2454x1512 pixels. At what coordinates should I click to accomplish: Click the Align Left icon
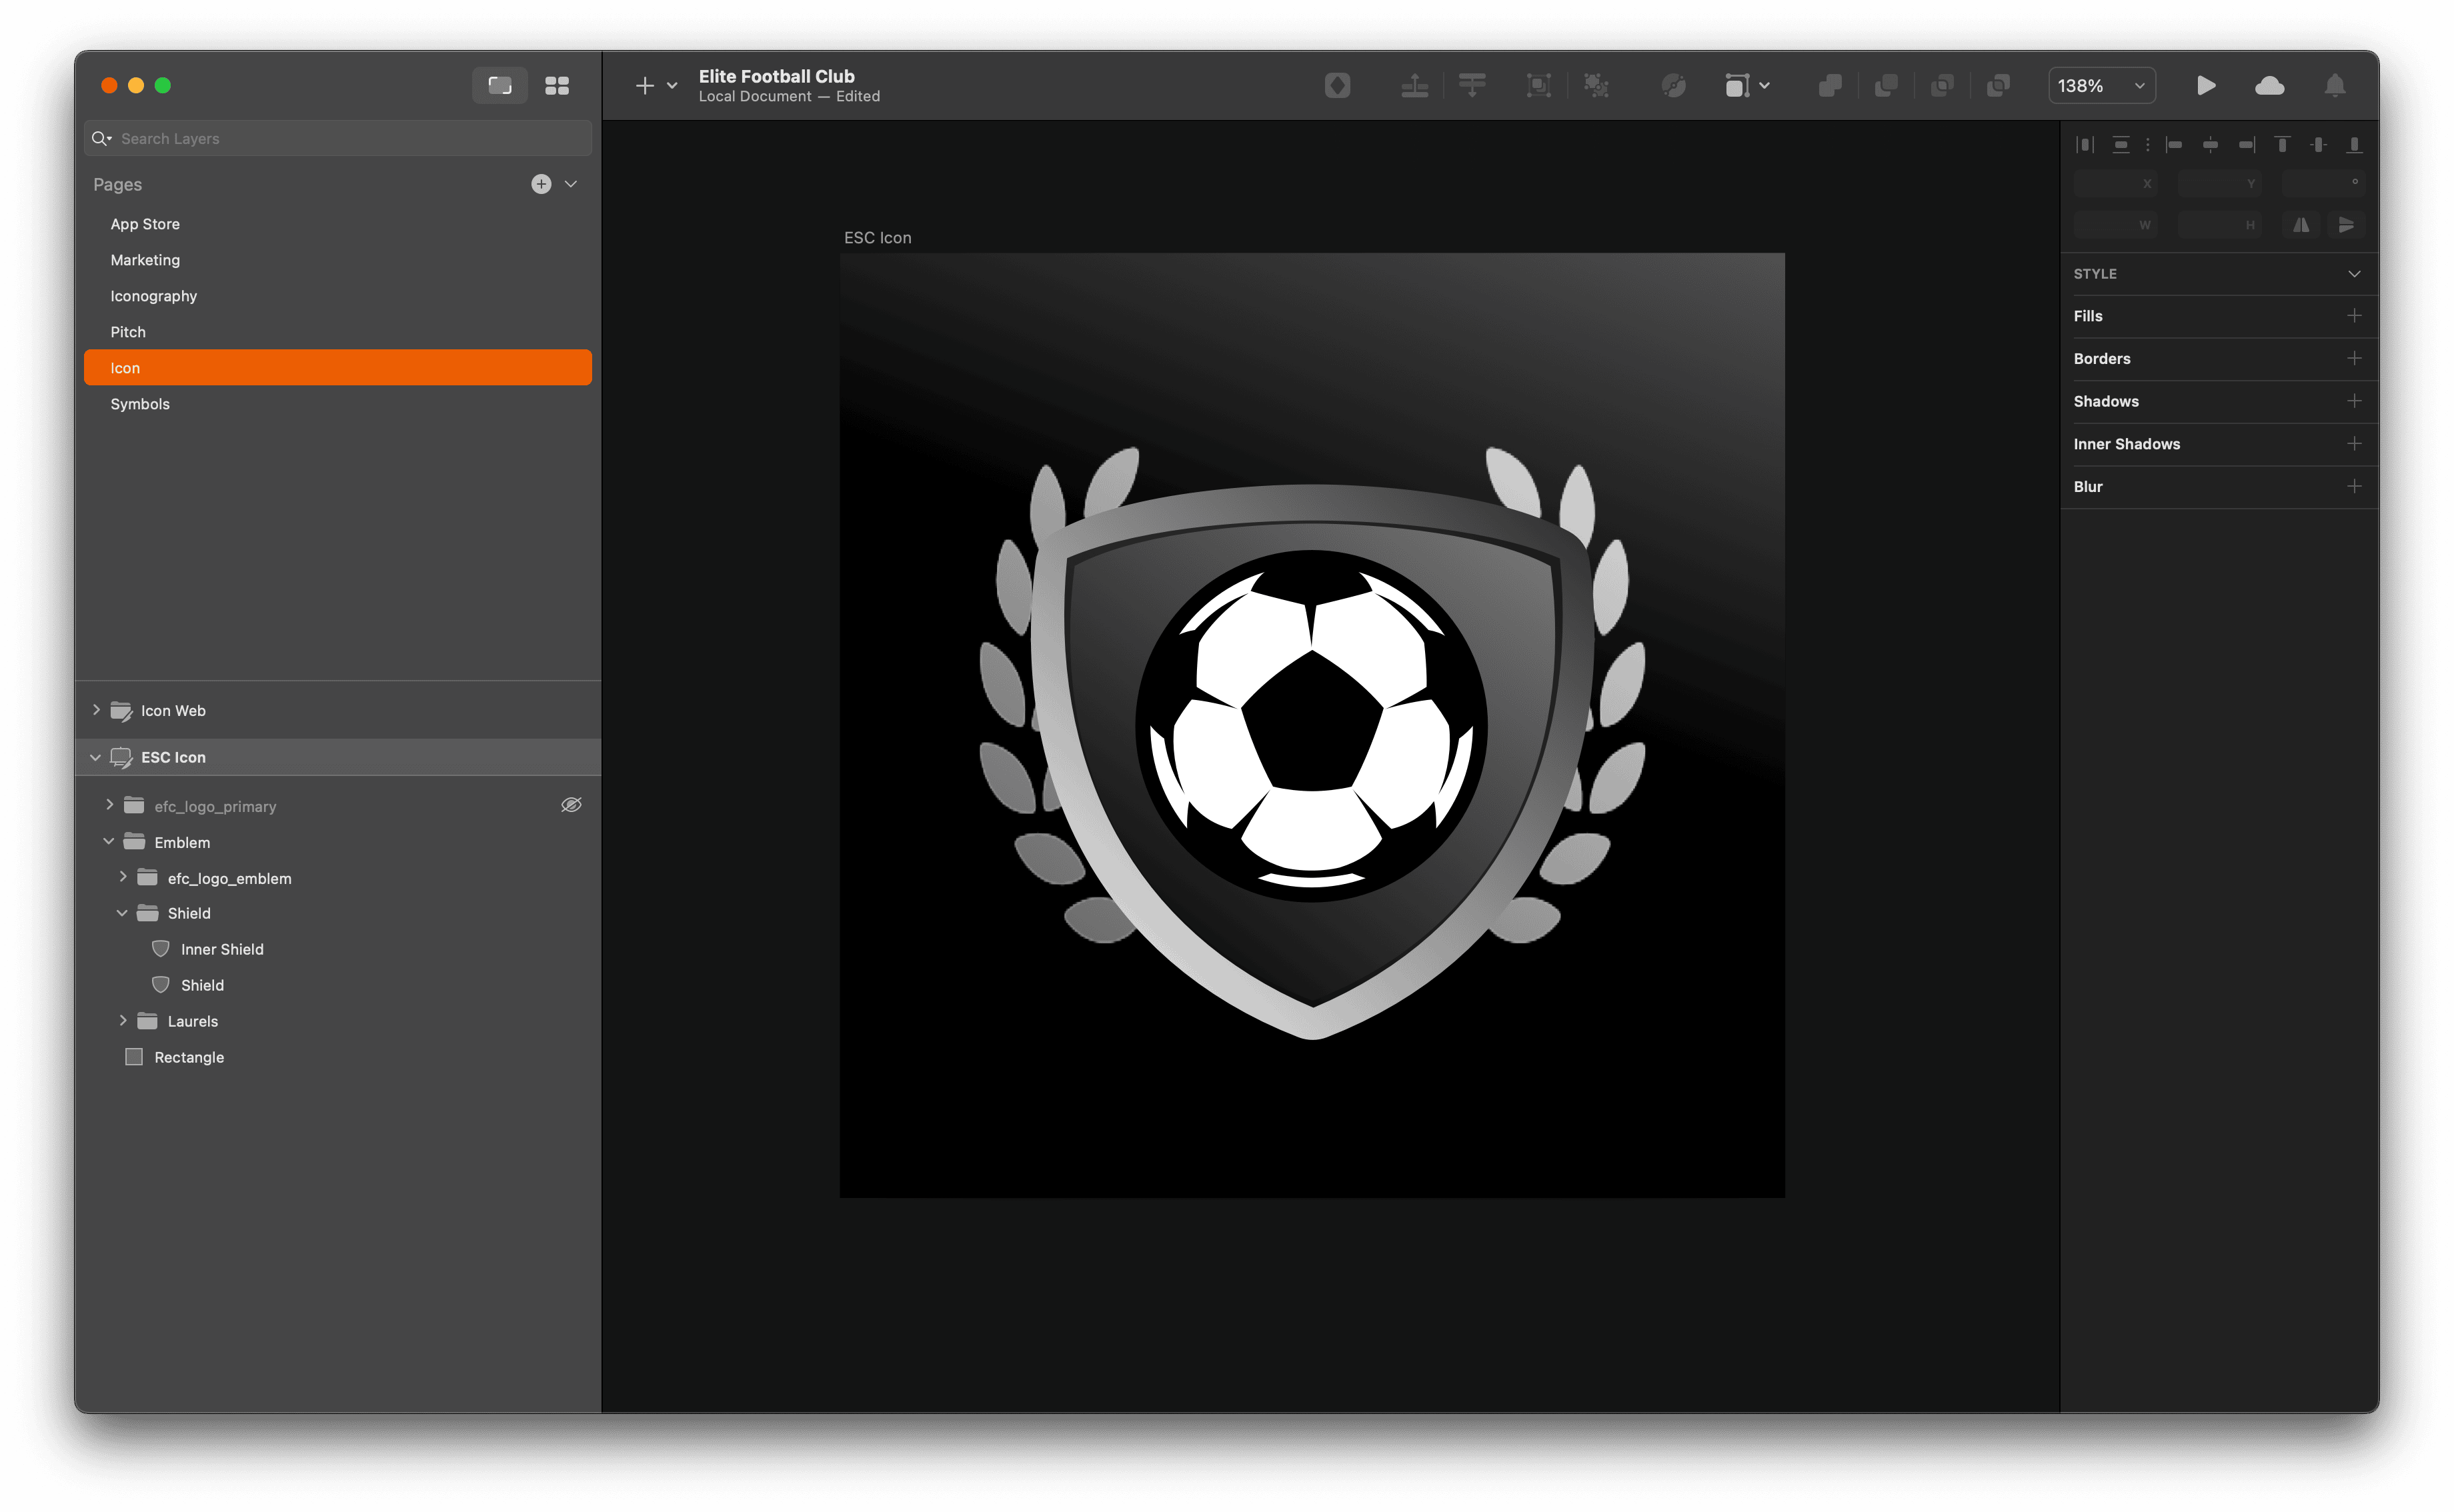[x=2173, y=145]
